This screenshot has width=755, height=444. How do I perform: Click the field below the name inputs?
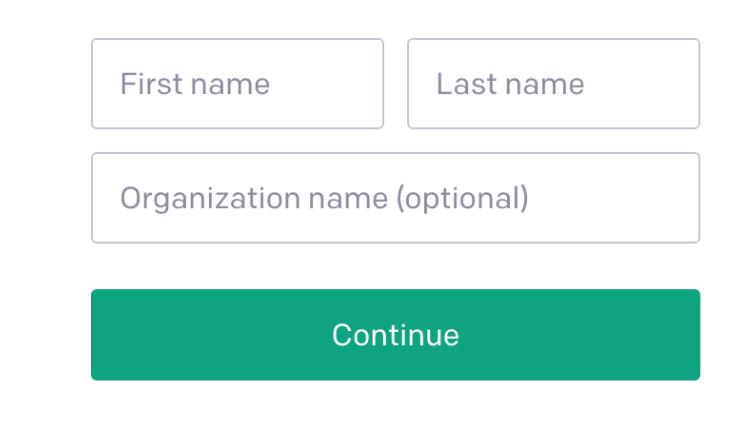[395, 198]
